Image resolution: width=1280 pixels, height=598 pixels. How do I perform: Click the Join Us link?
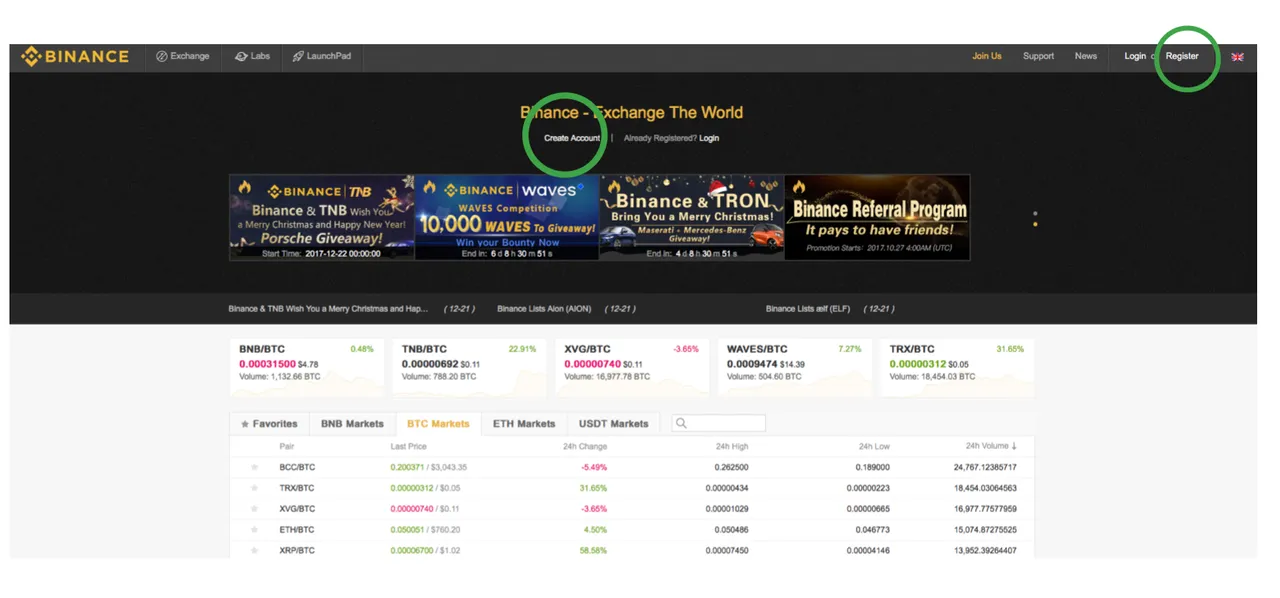pos(987,56)
